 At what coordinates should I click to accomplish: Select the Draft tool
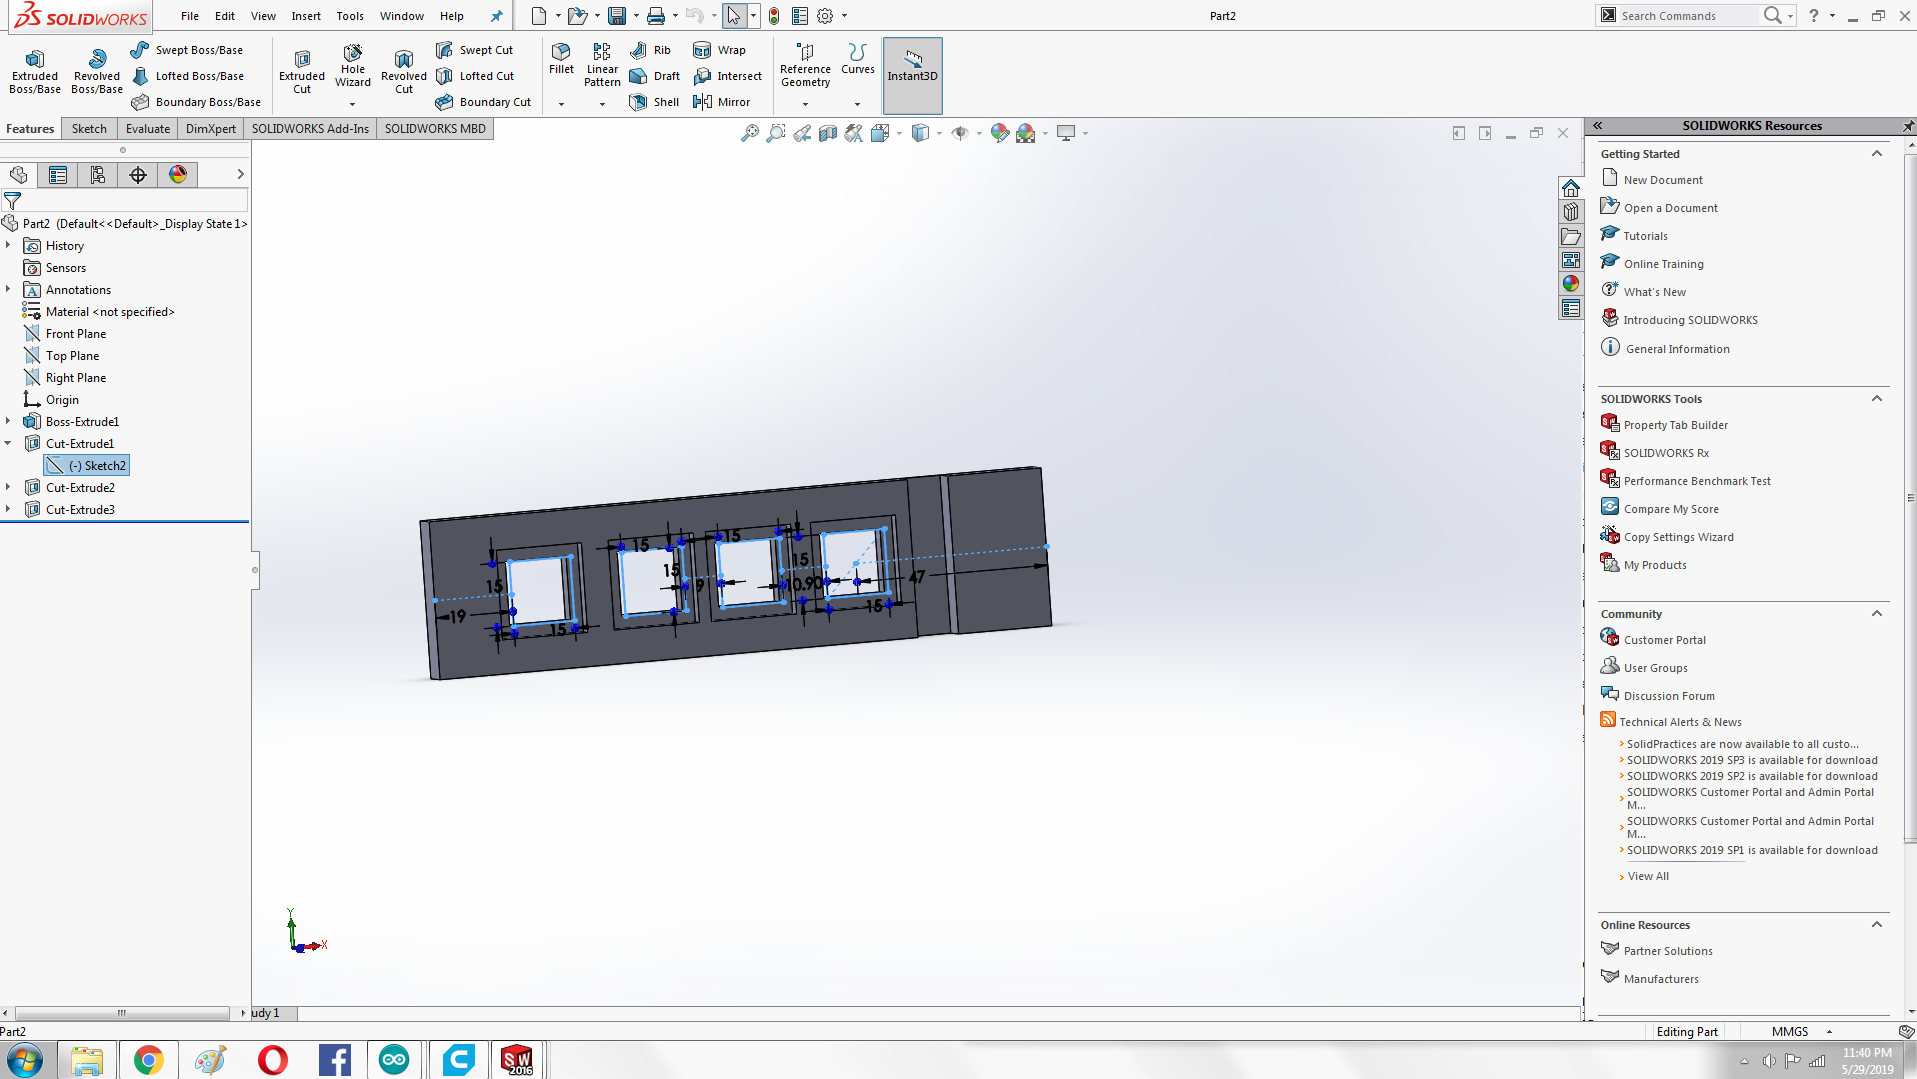coord(655,76)
